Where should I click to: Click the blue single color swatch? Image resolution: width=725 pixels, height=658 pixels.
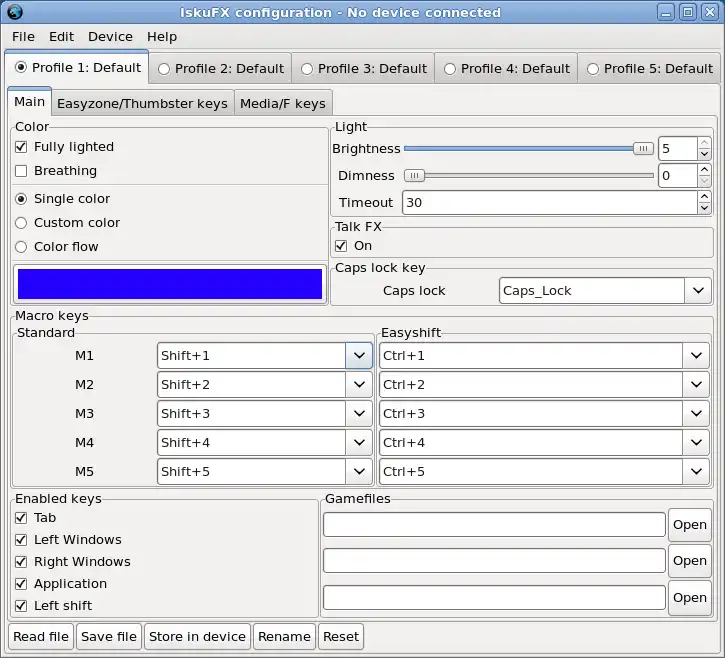click(x=170, y=284)
